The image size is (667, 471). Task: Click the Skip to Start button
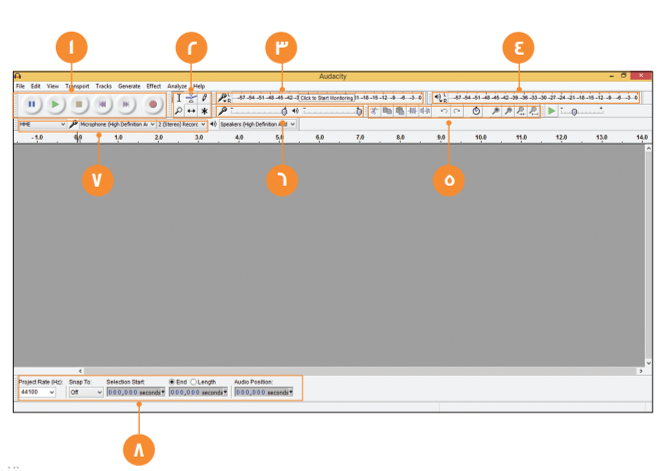click(103, 104)
